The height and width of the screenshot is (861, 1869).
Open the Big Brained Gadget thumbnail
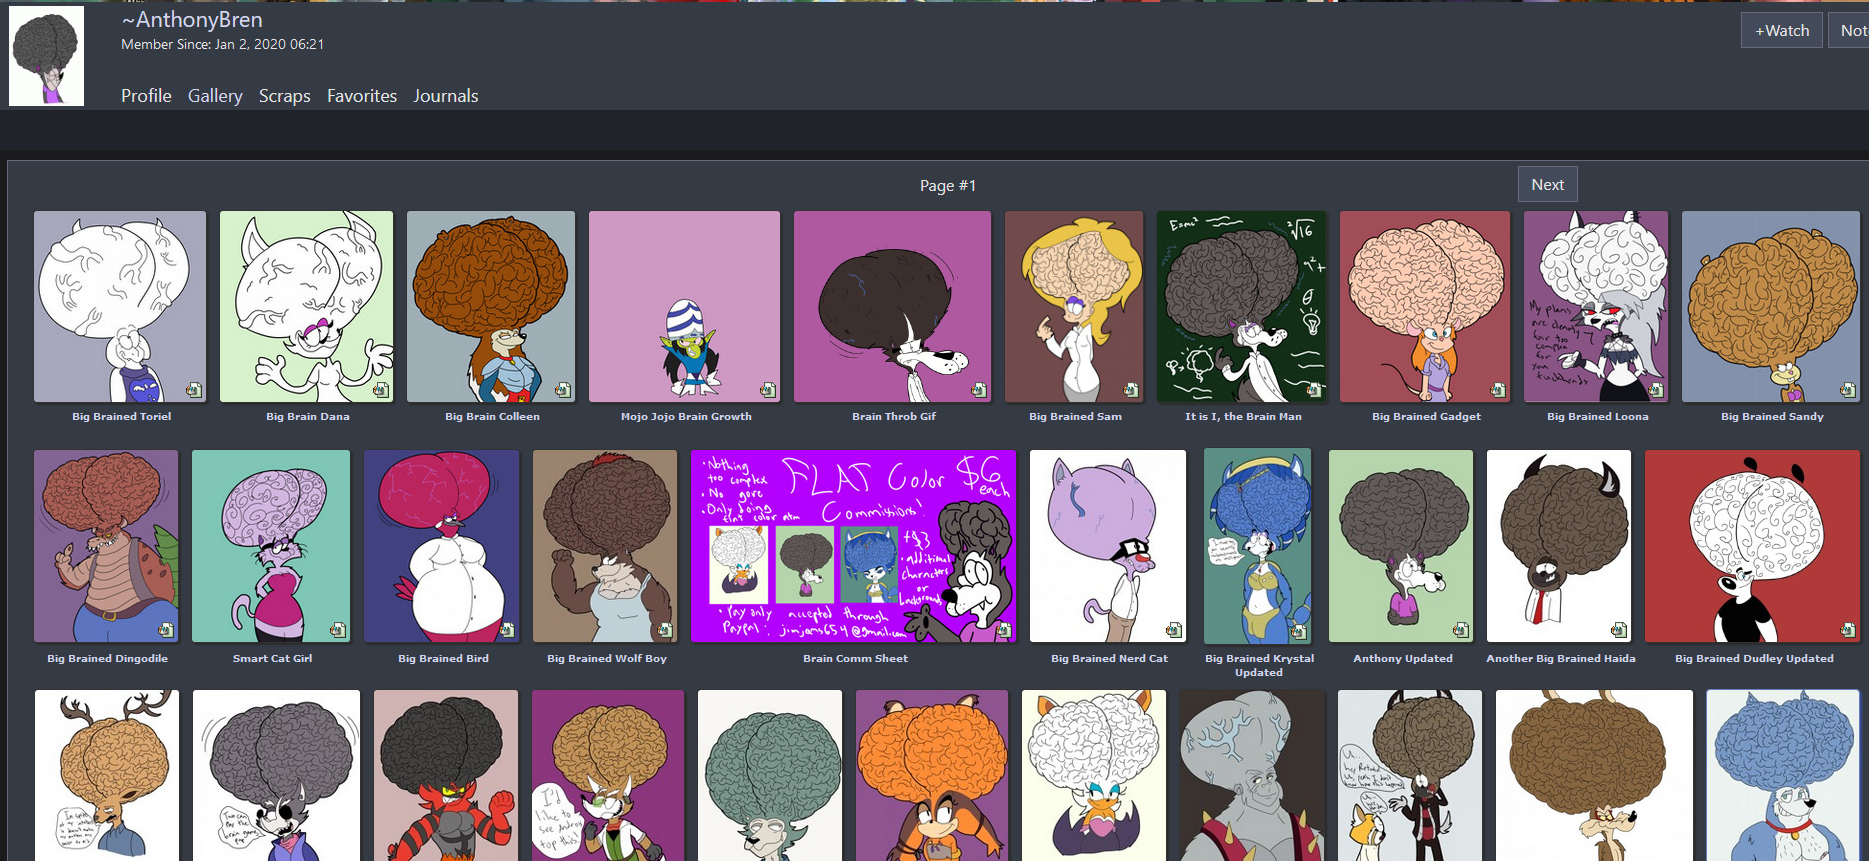point(1425,306)
